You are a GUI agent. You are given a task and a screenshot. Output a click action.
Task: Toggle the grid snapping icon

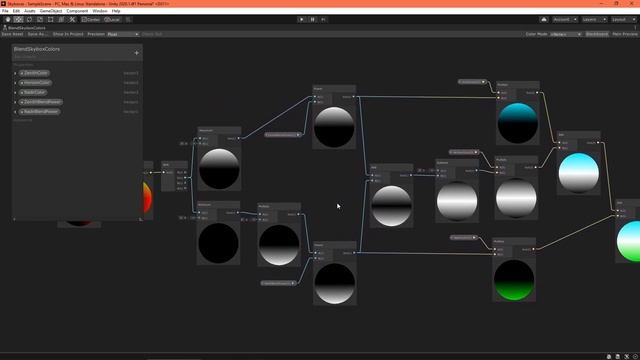(x=128, y=20)
